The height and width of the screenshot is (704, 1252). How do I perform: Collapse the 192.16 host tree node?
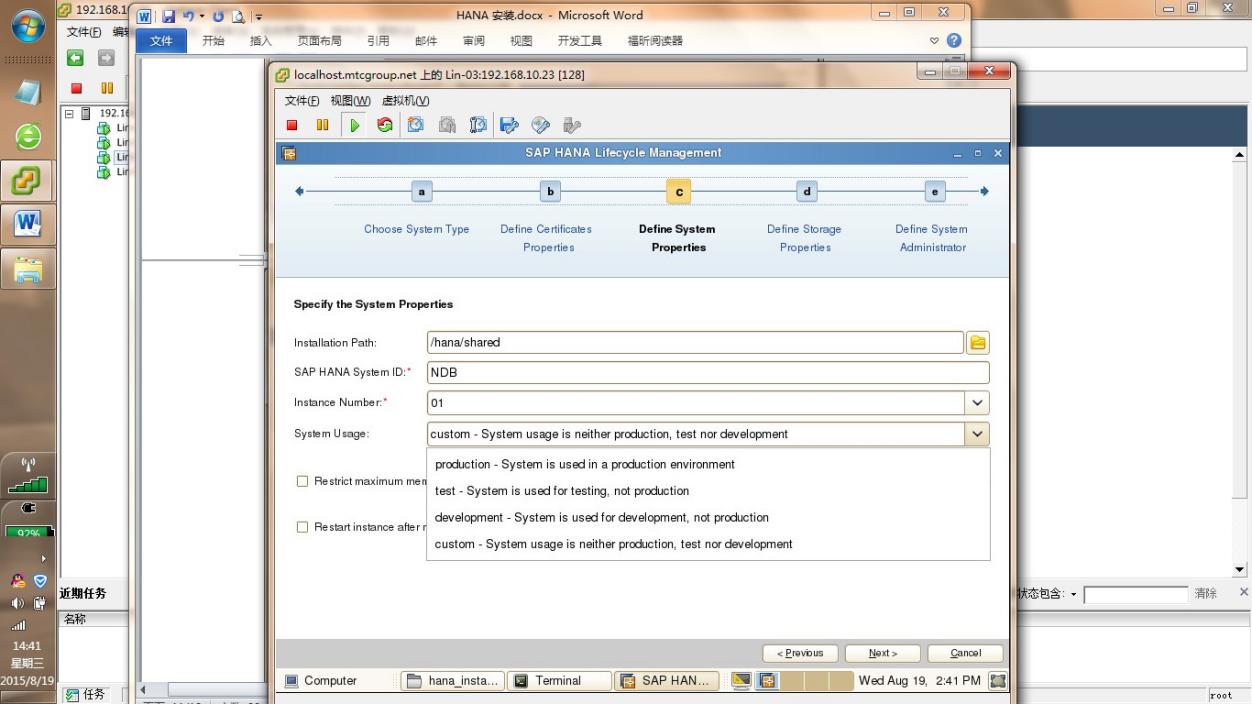69,114
